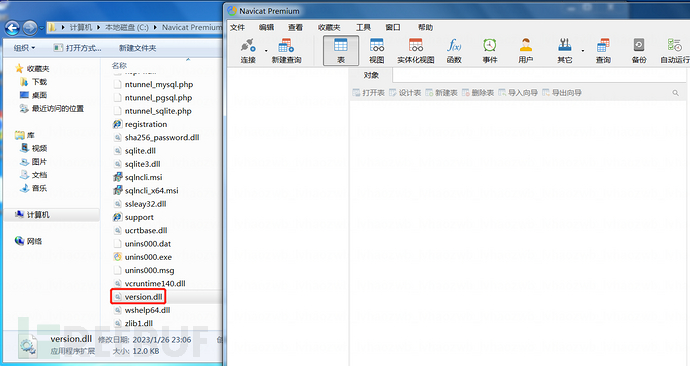Click Import Wizard (导入向导) button
690x366 pixels.
point(518,93)
